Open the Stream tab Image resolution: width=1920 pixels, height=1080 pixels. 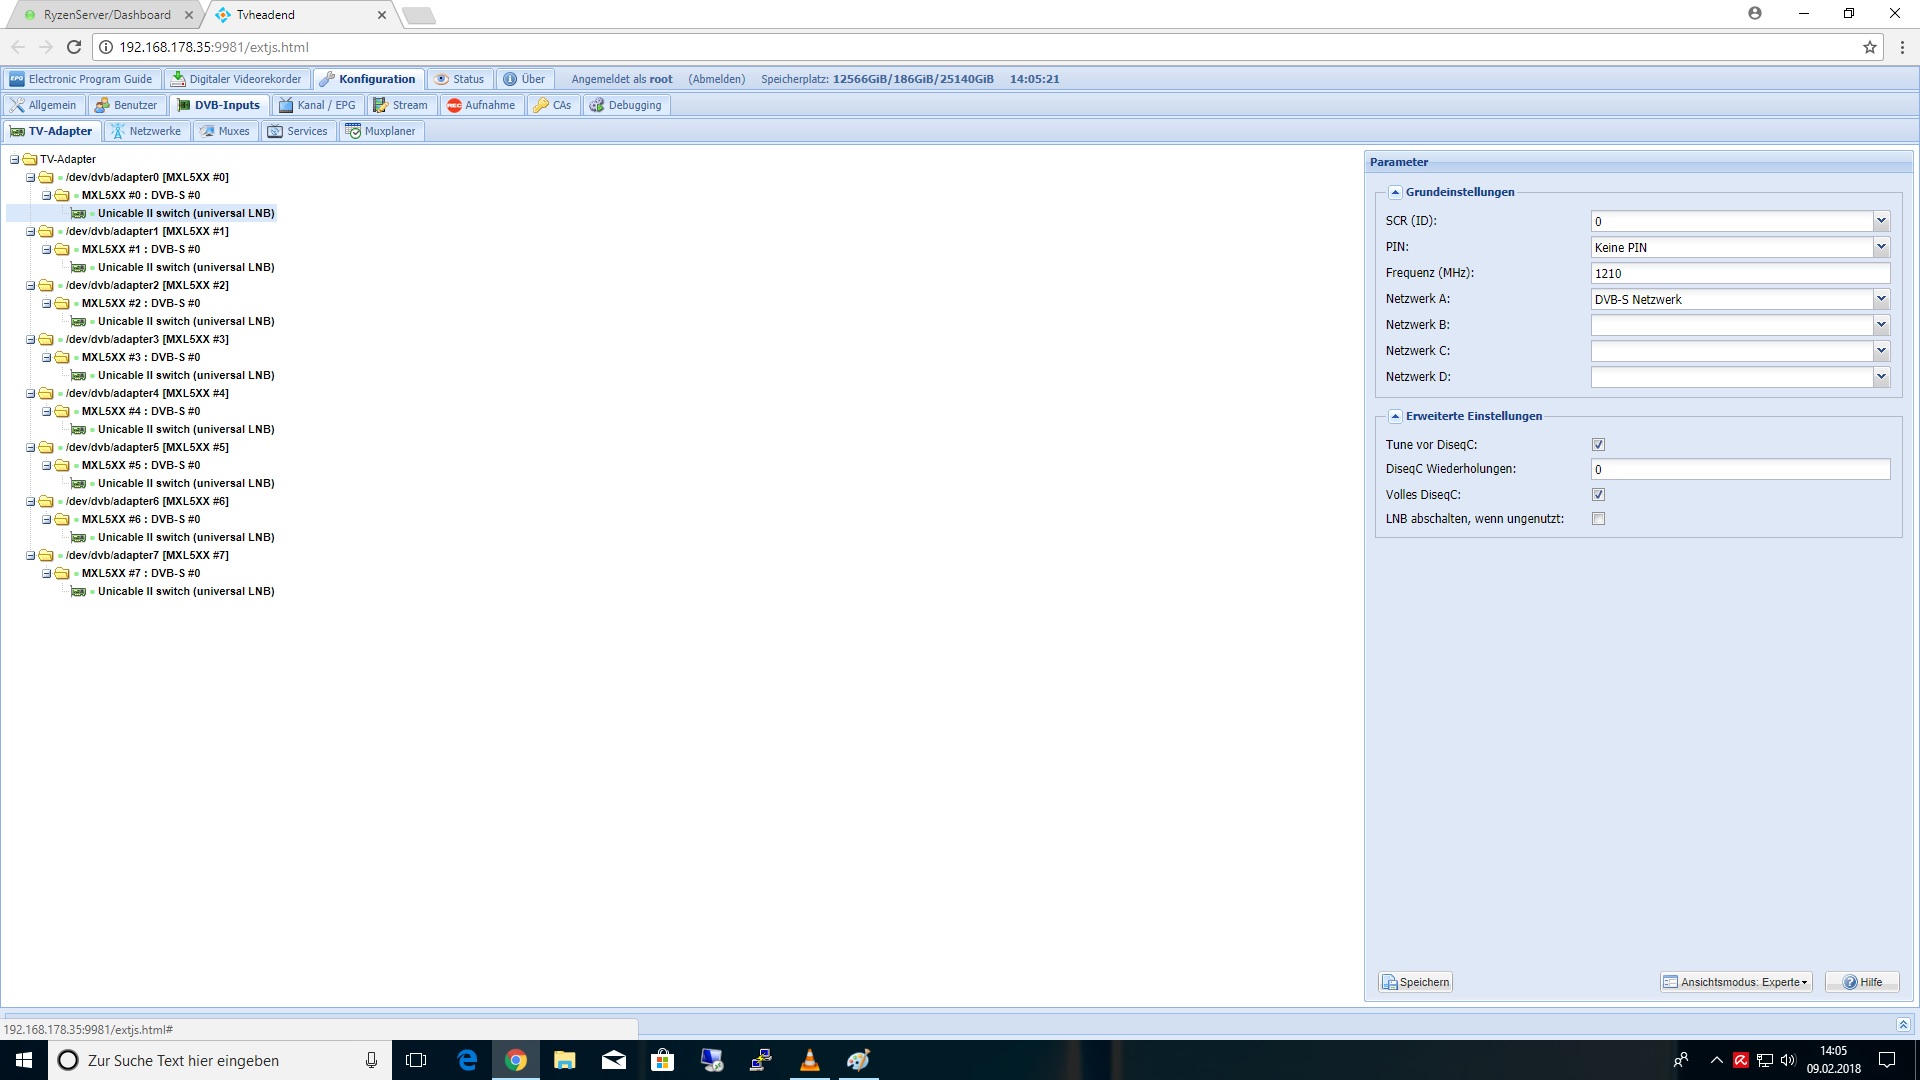pos(400,105)
